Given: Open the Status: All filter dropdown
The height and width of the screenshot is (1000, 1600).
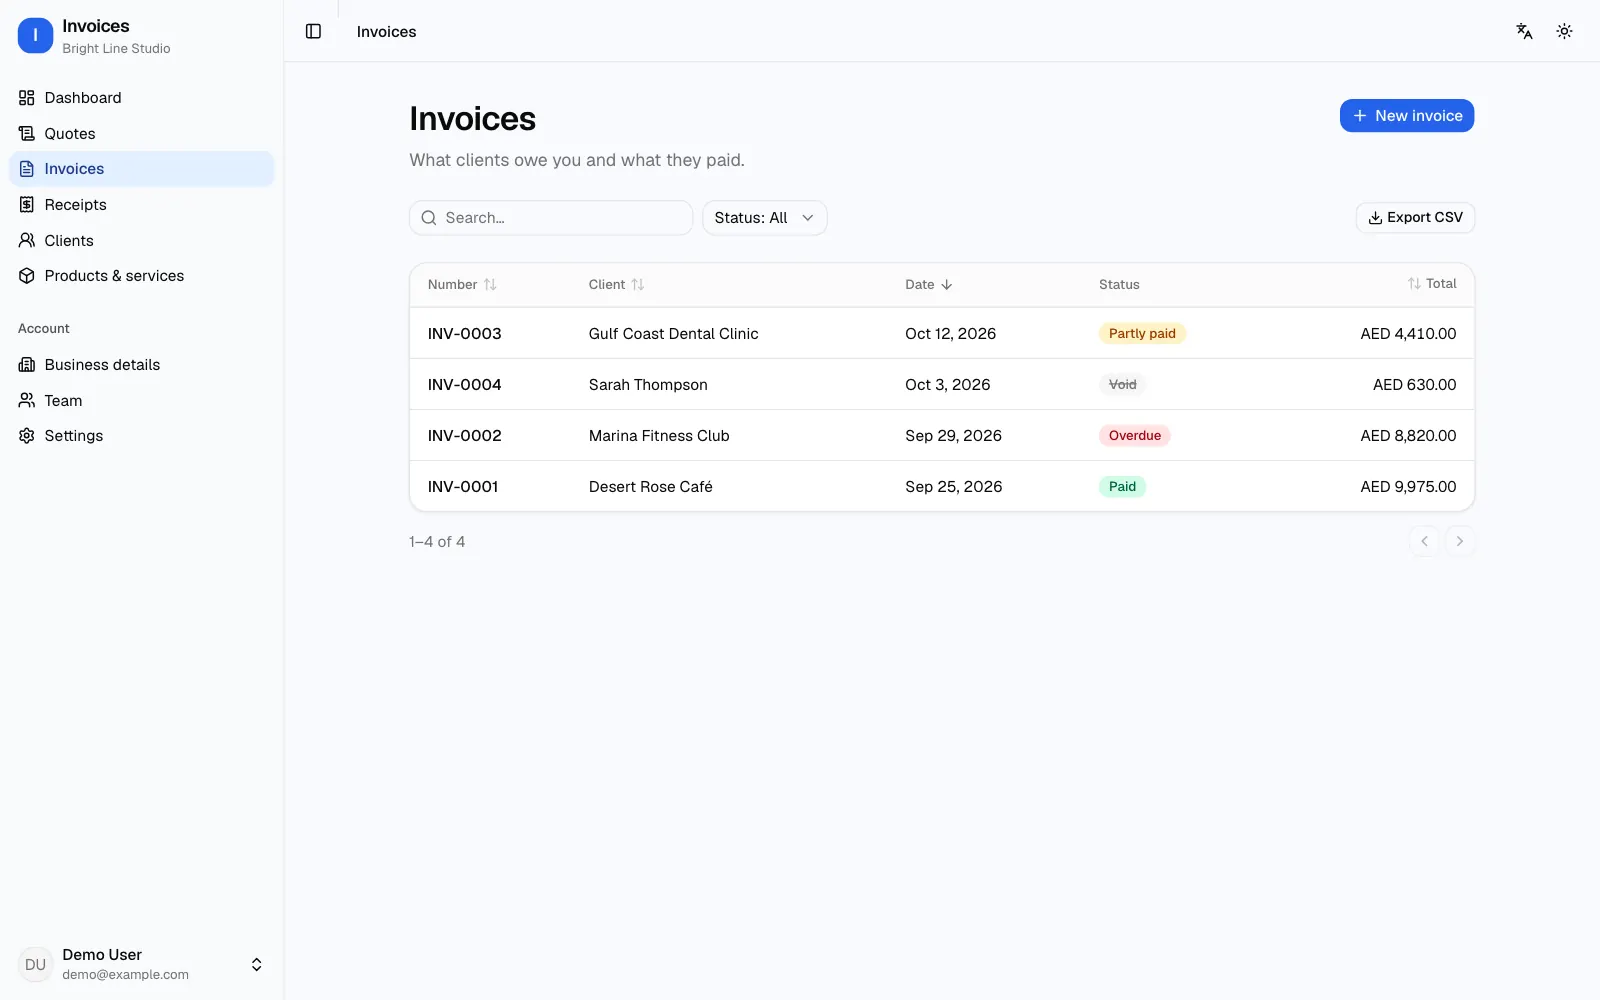Looking at the screenshot, I should pyautogui.click(x=764, y=218).
